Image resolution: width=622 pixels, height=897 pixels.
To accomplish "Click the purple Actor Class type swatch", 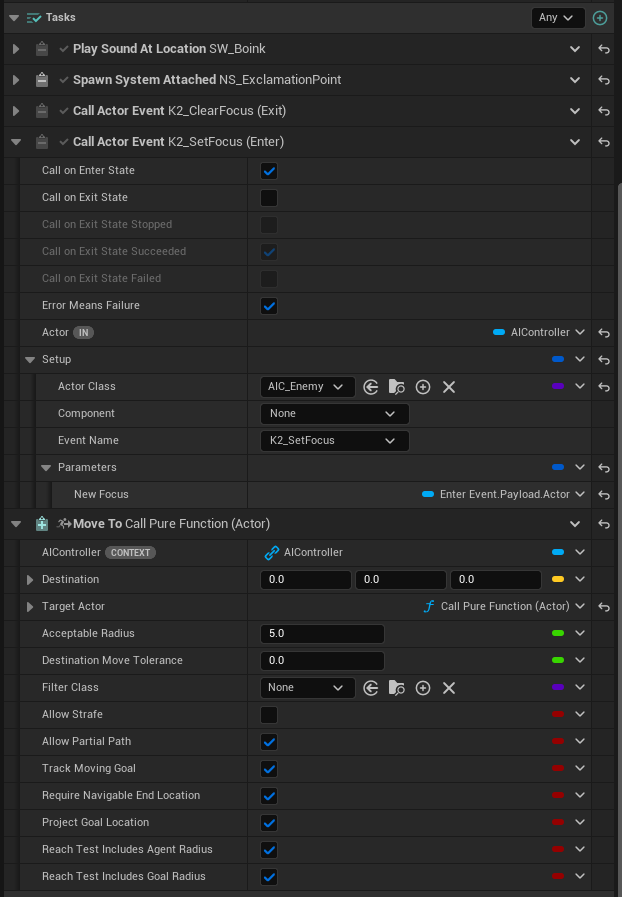I will 558,386.
